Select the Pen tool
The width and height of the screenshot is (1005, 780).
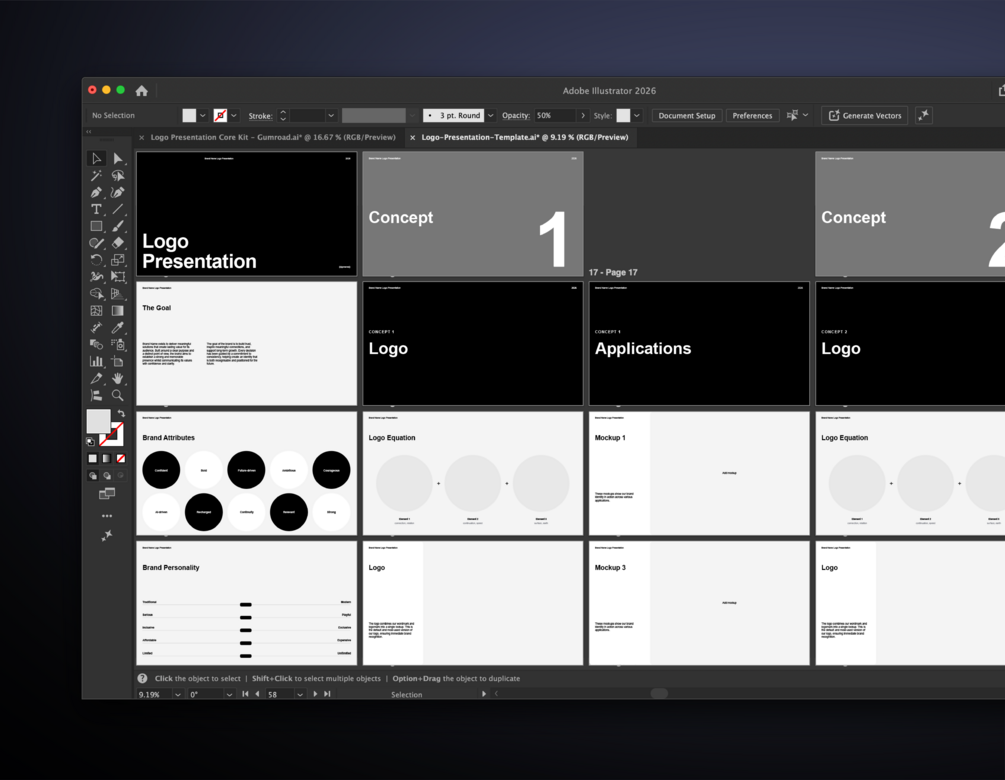pyautogui.click(x=96, y=192)
